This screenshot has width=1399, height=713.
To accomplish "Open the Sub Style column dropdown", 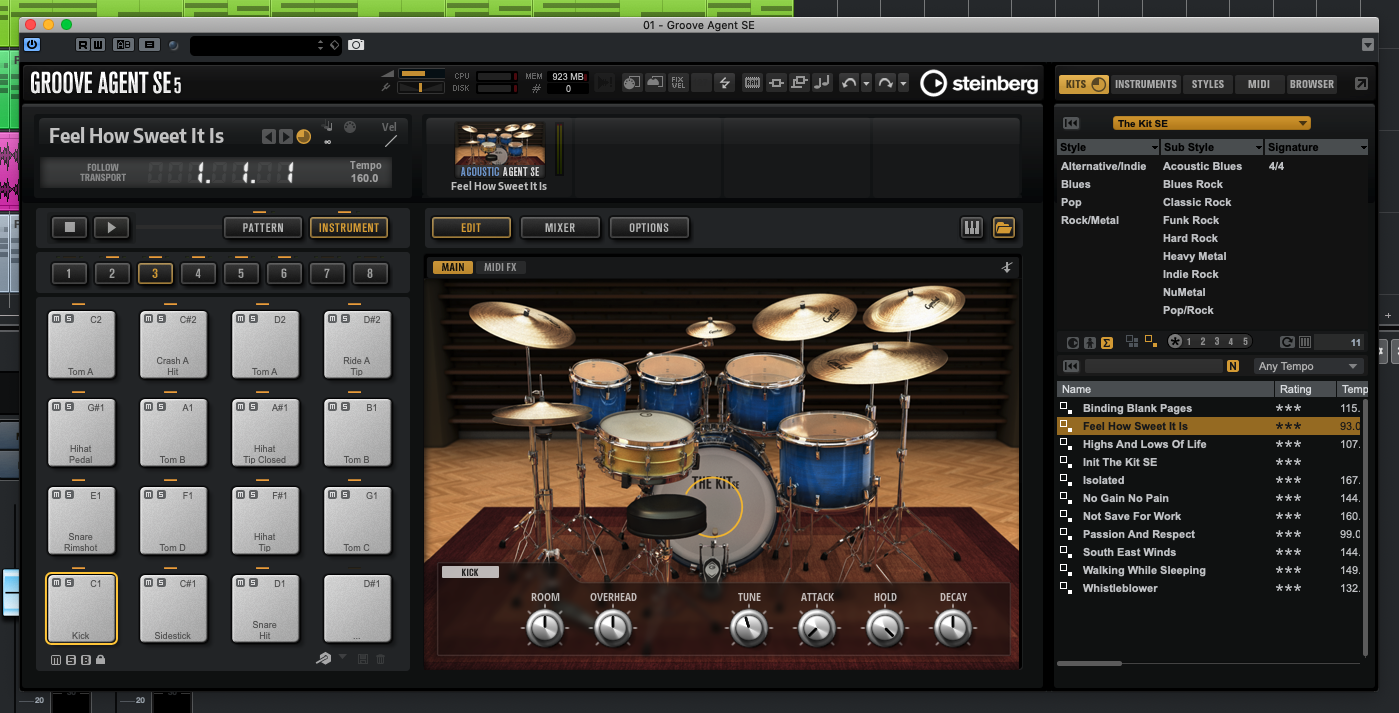I will (1258, 148).
